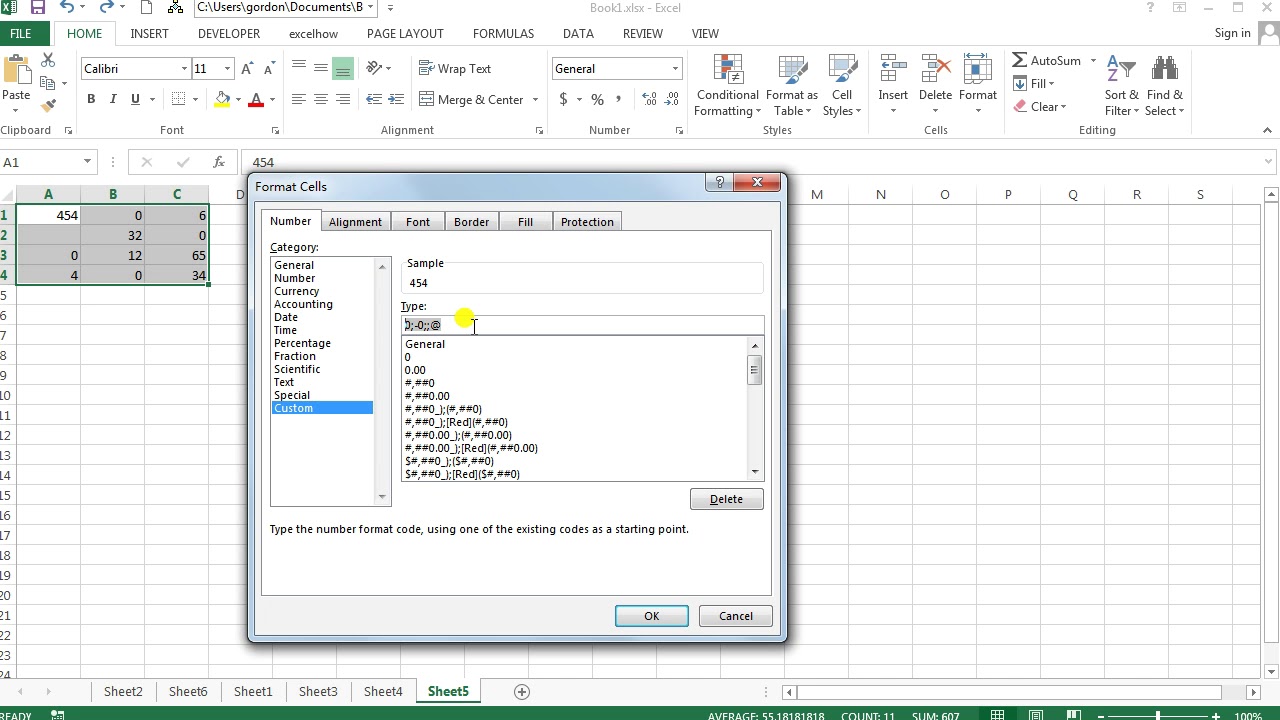
Task: Click the Orientation icon
Action: pos(375,68)
